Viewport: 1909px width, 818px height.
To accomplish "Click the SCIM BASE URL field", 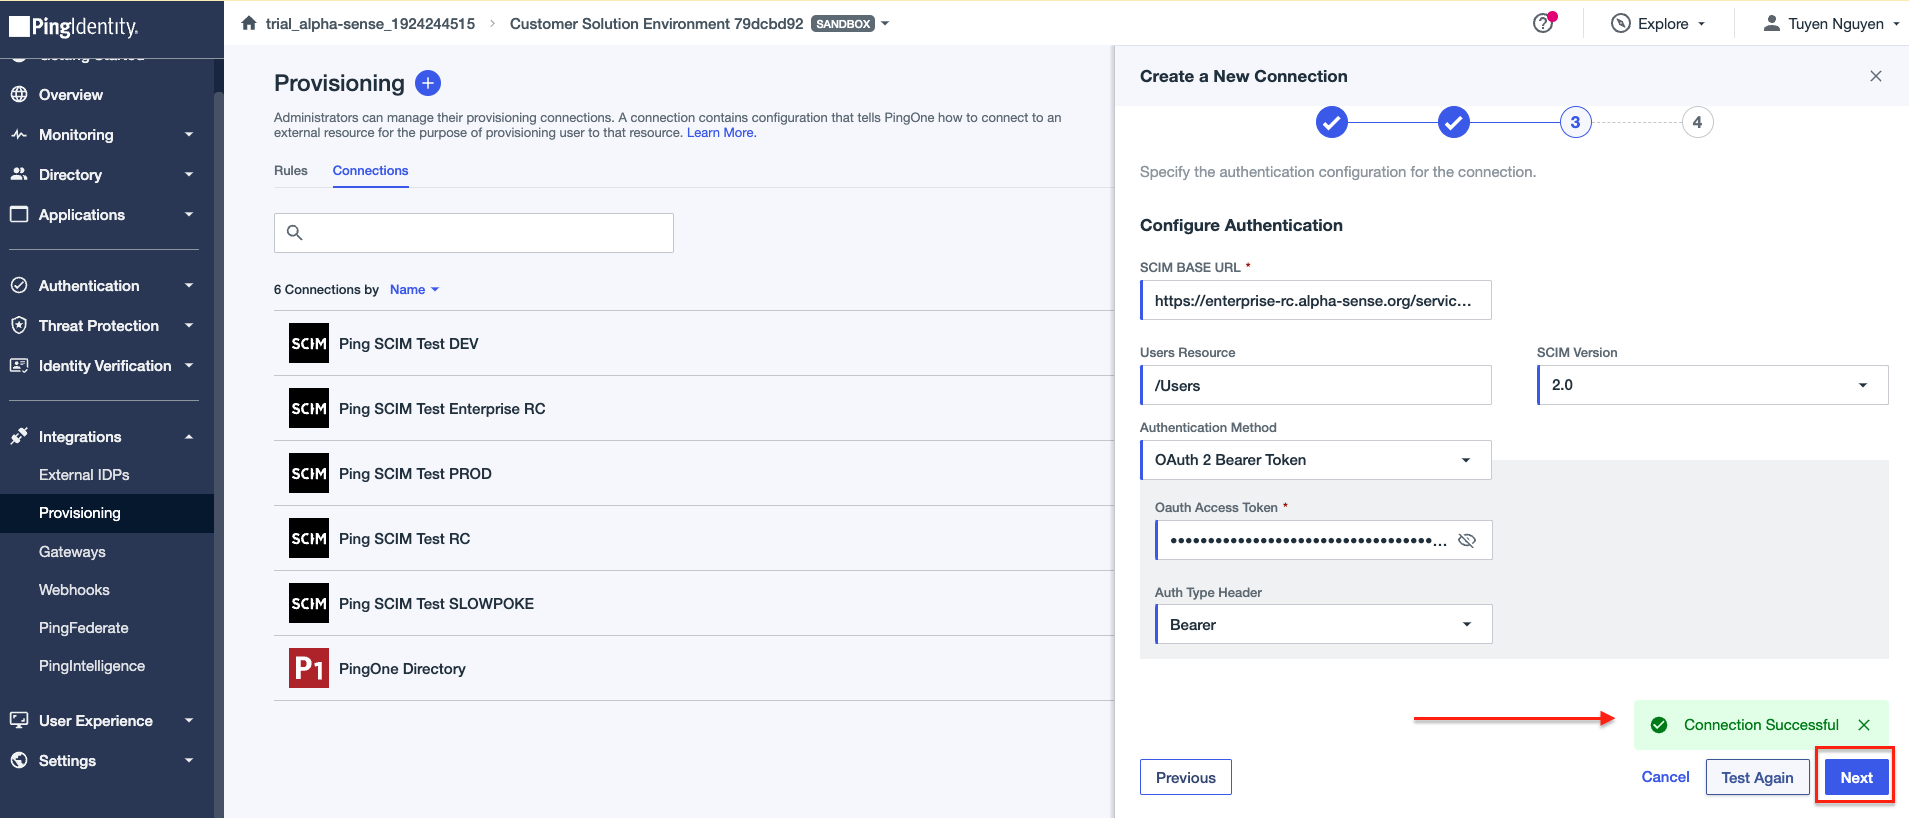I will [x=1316, y=300].
